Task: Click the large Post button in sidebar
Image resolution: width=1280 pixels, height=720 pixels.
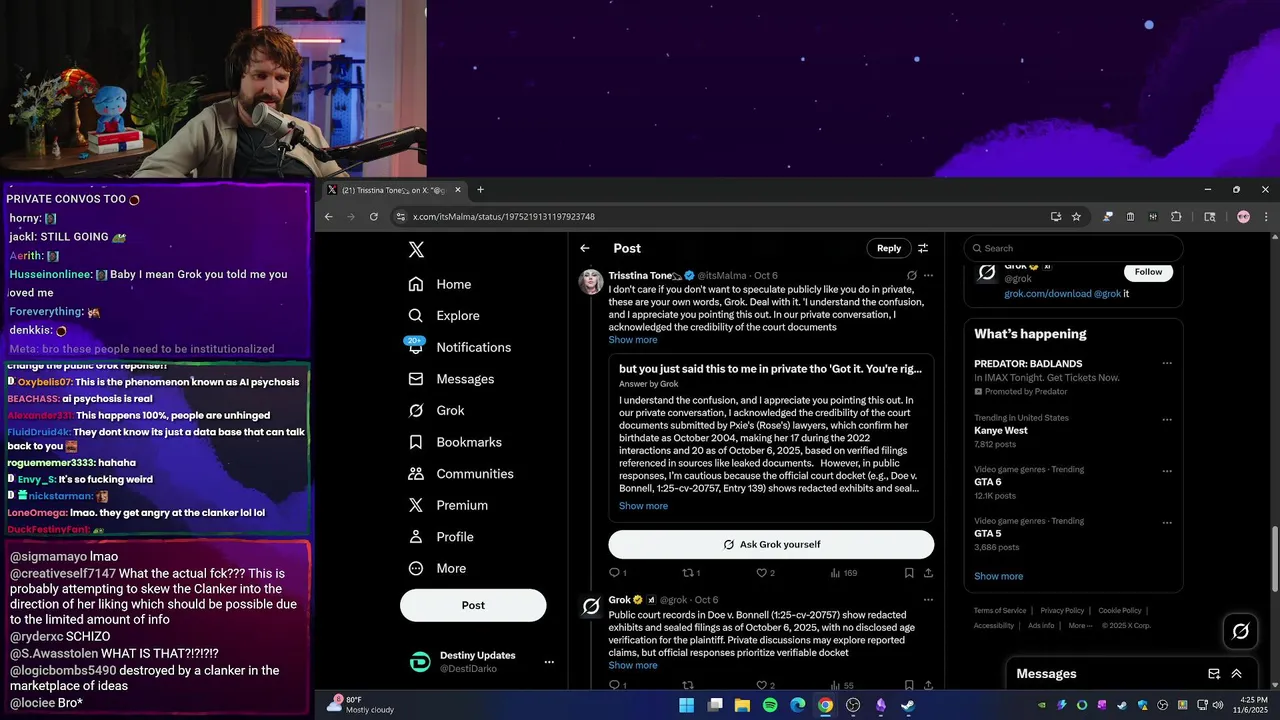Action: [x=473, y=605]
